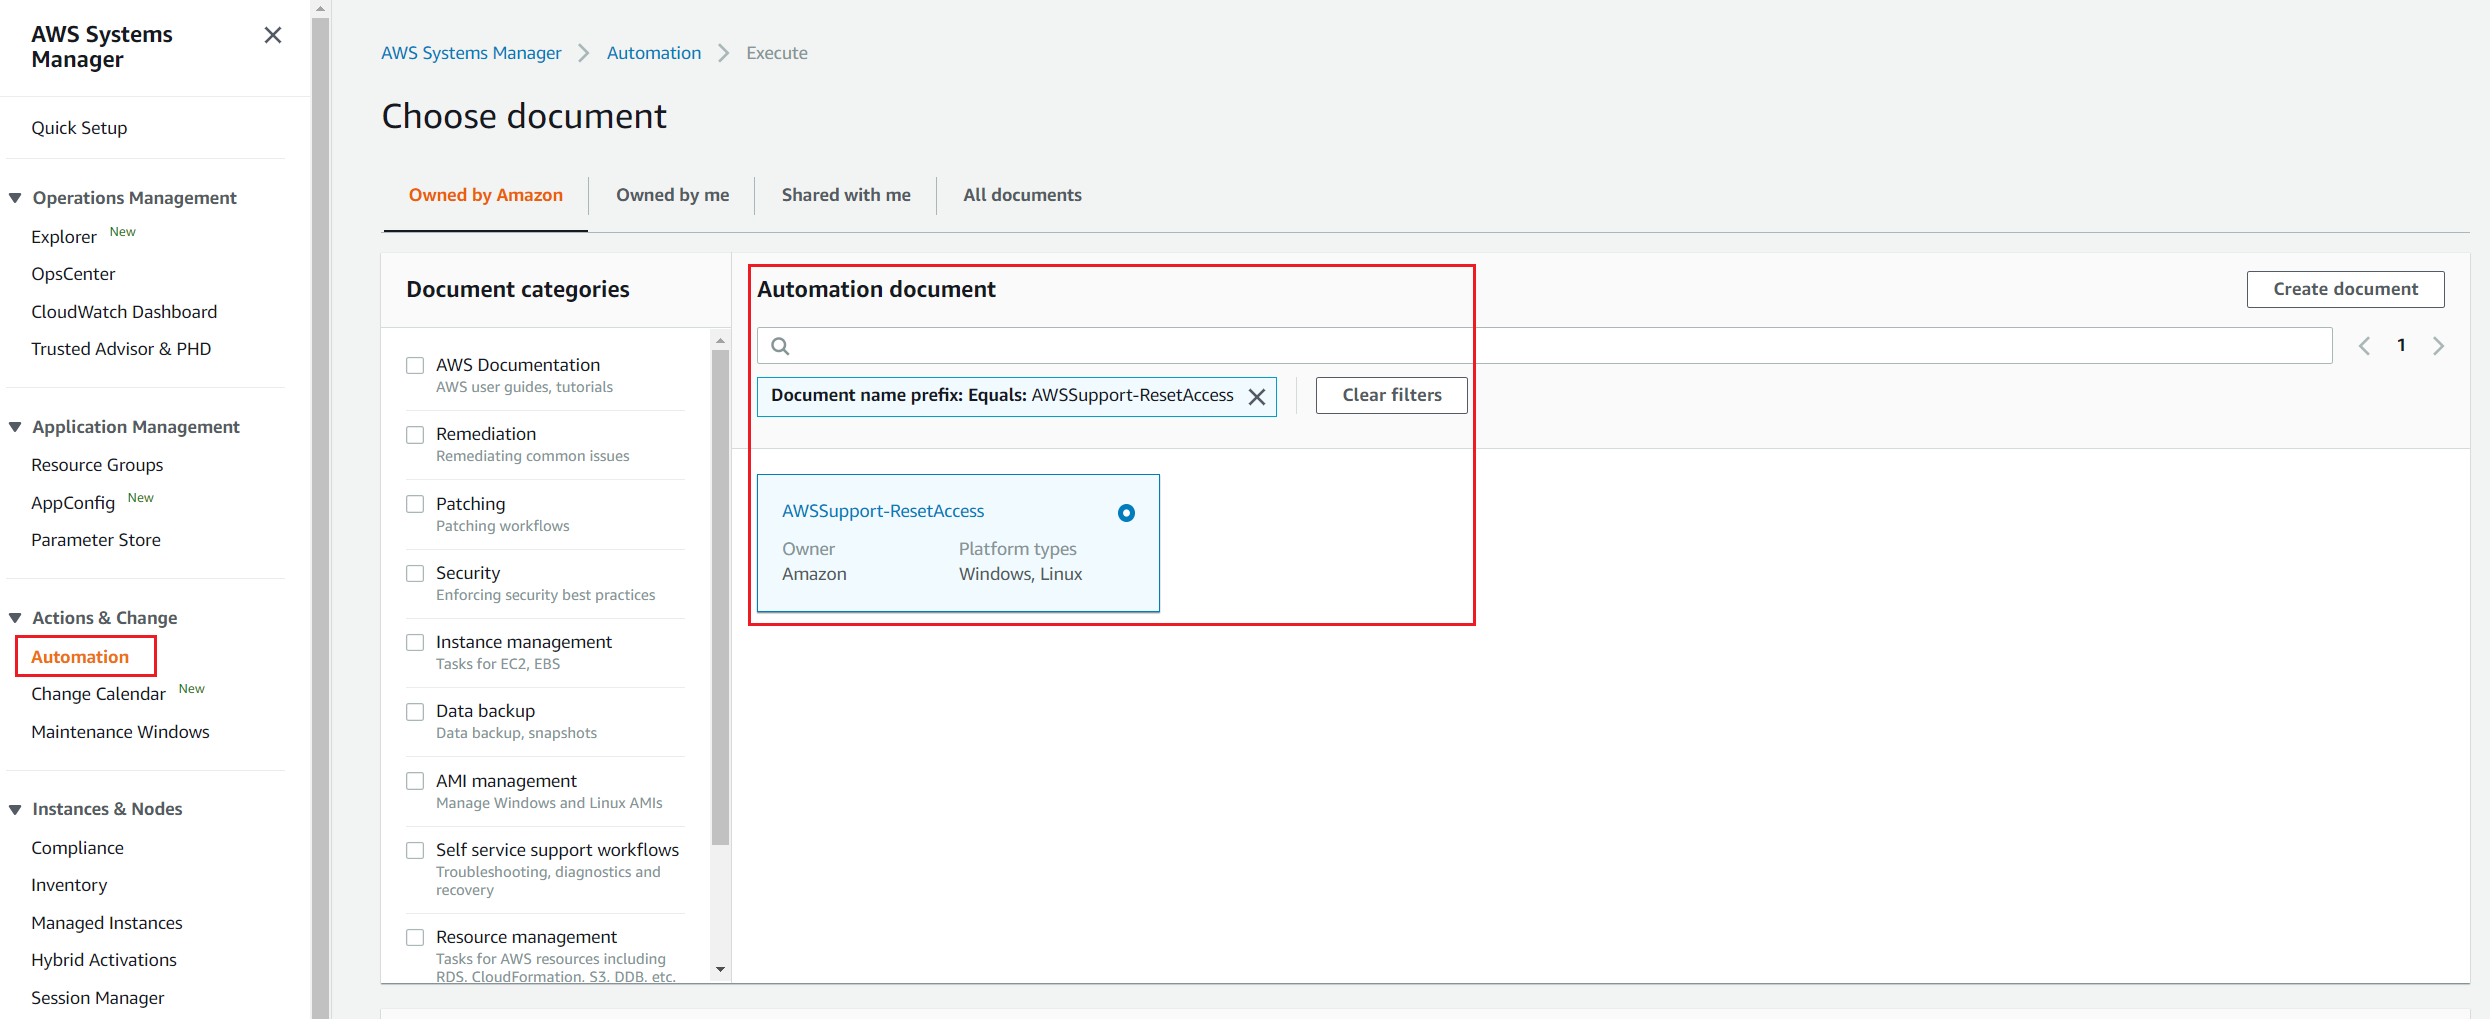The width and height of the screenshot is (2490, 1019).
Task: Go to previous page of documents
Action: (2364, 346)
